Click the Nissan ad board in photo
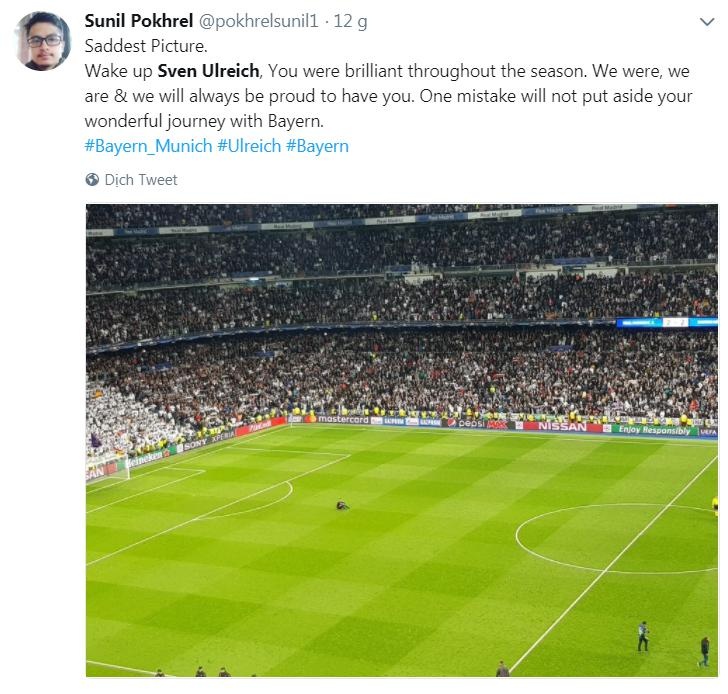Image resolution: width=728 pixels, height=694 pixels. (x=562, y=426)
